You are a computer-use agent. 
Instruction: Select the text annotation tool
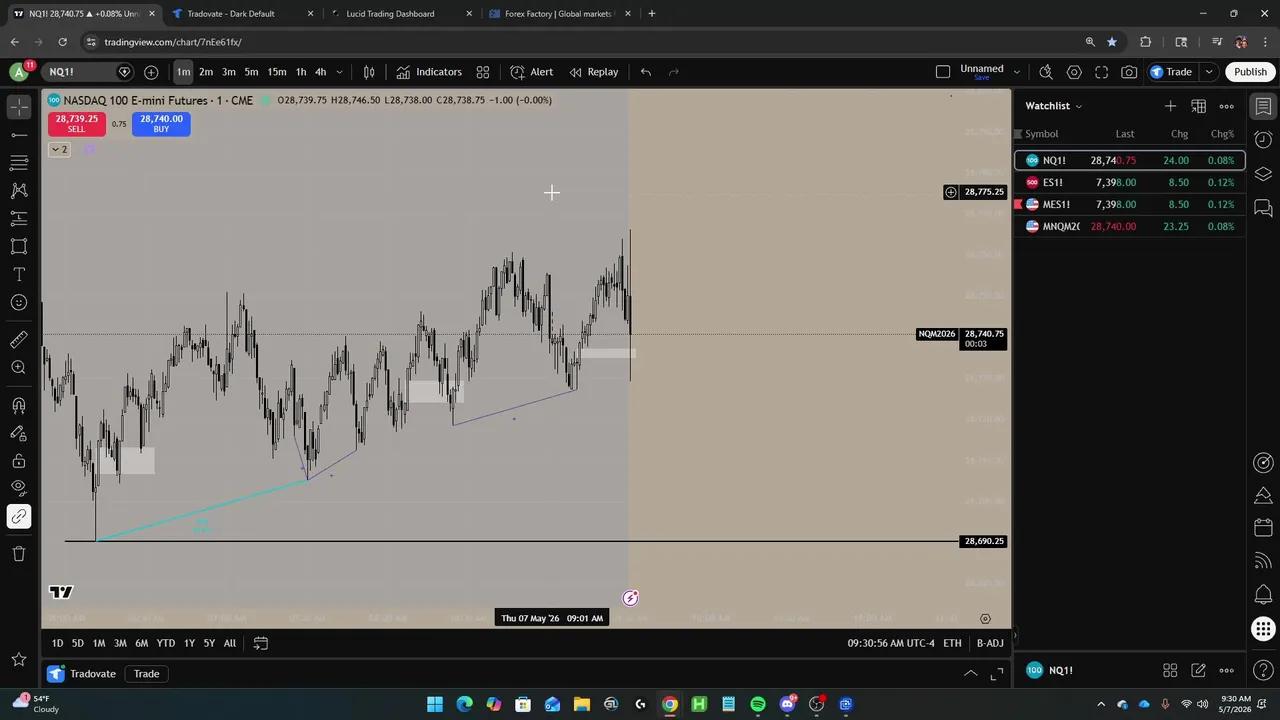(19, 274)
